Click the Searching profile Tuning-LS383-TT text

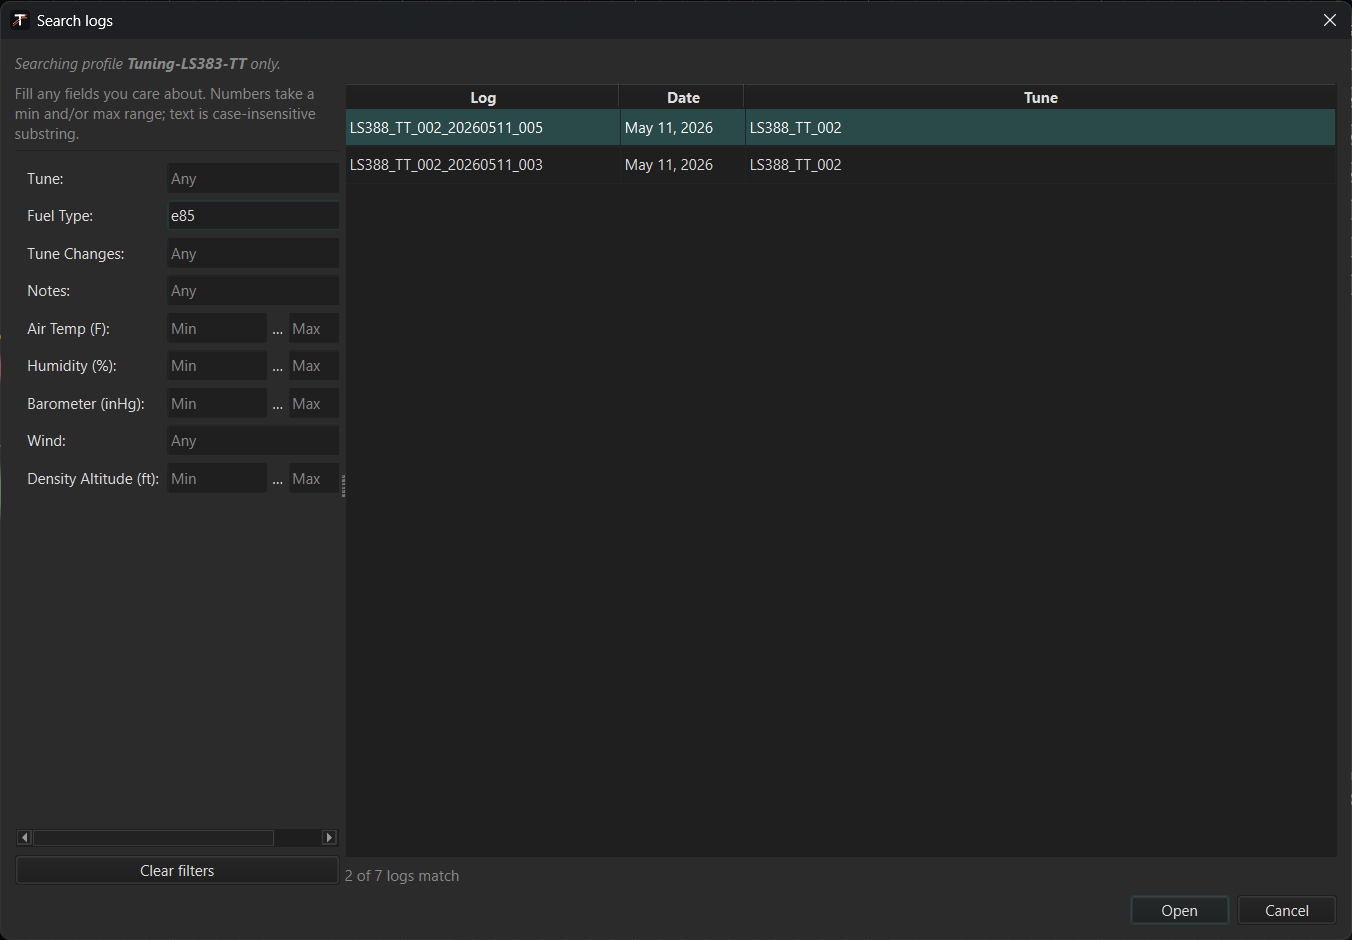147,64
